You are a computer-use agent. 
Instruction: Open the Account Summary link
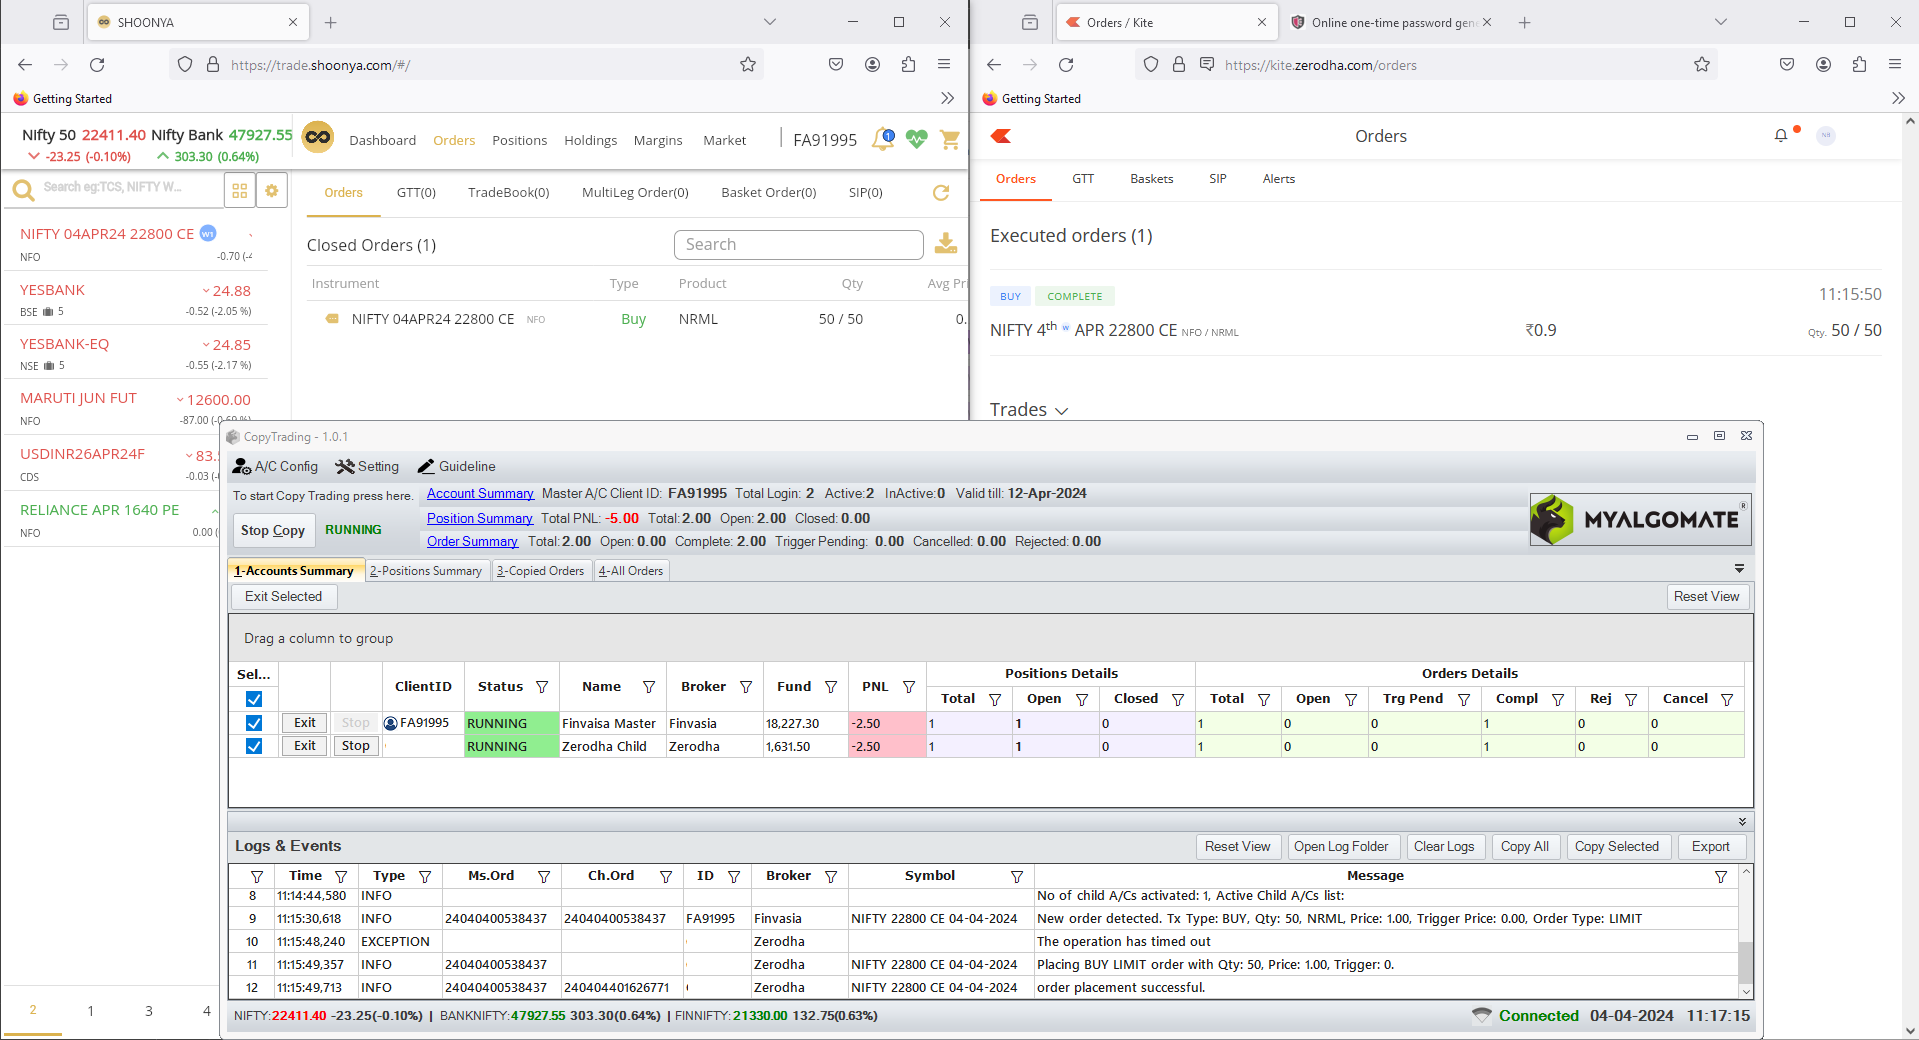[480, 493]
